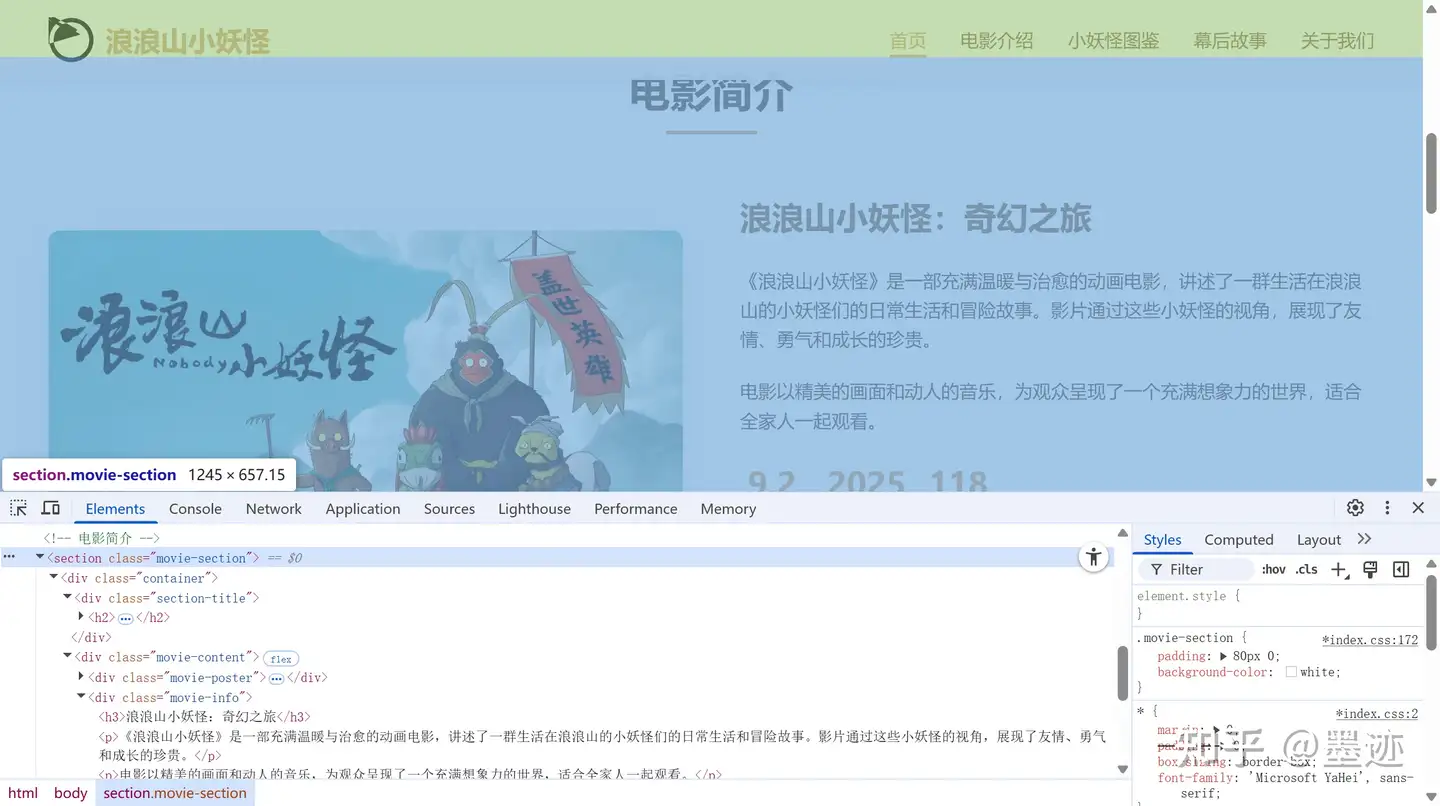Go to 关于我们 in page navigation
The height and width of the screenshot is (806, 1440).
1337,41
